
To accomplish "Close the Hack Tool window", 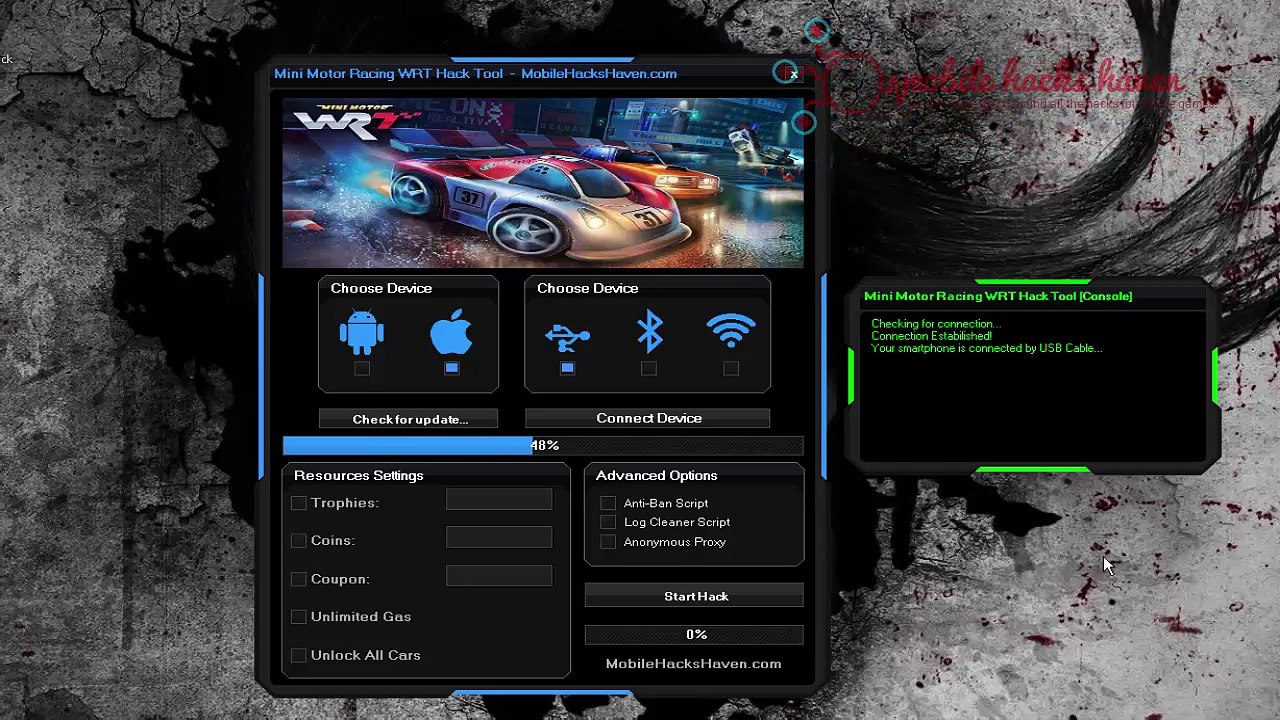I will [x=794, y=74].
